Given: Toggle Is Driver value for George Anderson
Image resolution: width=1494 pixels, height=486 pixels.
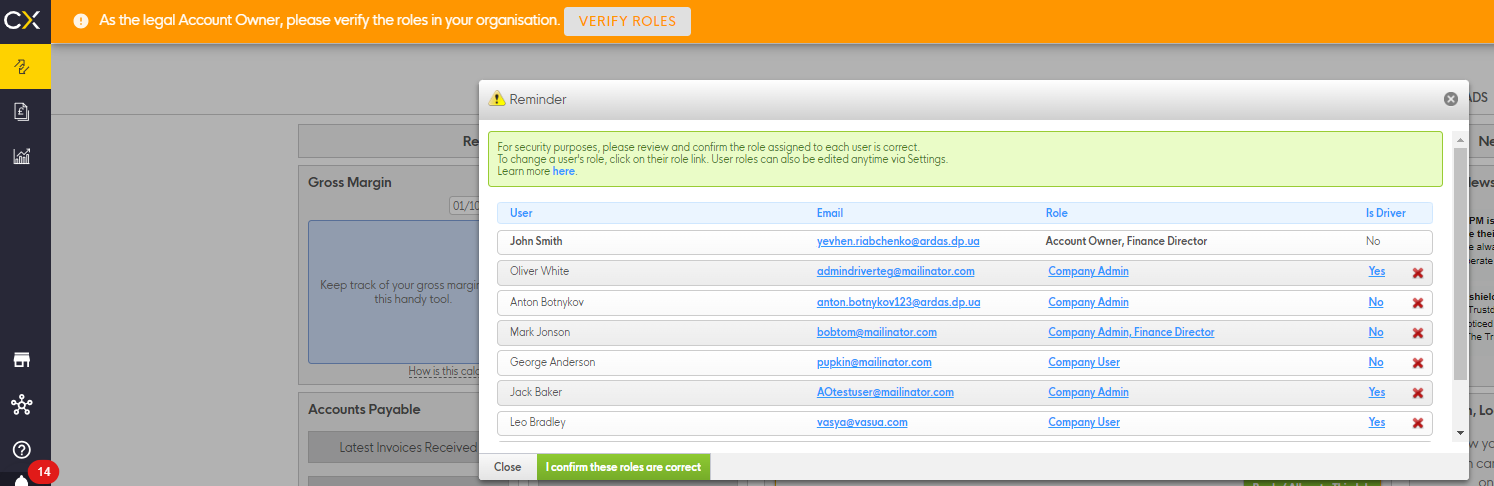Looking at the screenshot, I should coord(1376,362).
